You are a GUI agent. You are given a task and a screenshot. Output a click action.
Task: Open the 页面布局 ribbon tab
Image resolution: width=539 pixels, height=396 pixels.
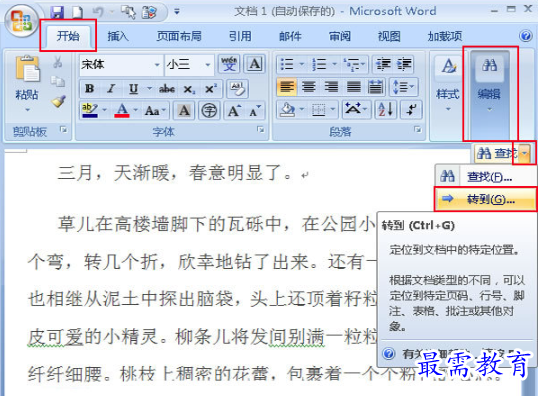(x=179, y=36)
